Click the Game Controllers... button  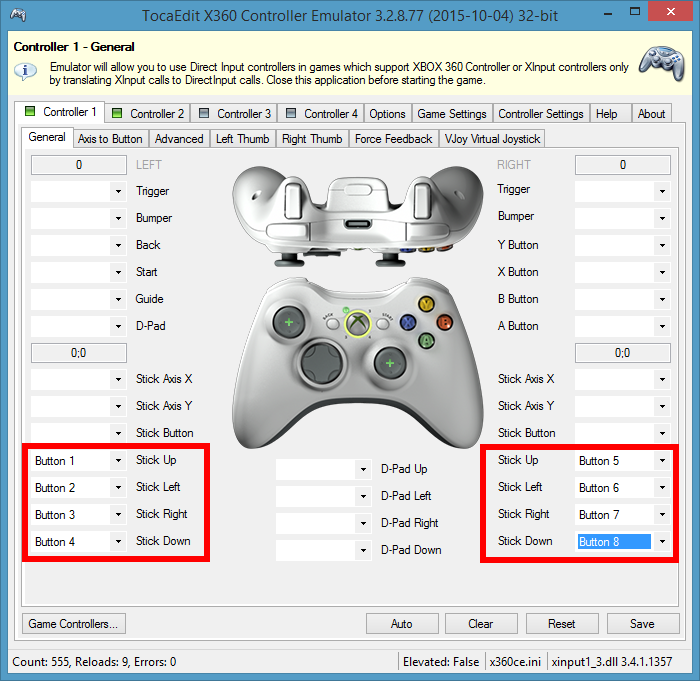coord(74,624)
